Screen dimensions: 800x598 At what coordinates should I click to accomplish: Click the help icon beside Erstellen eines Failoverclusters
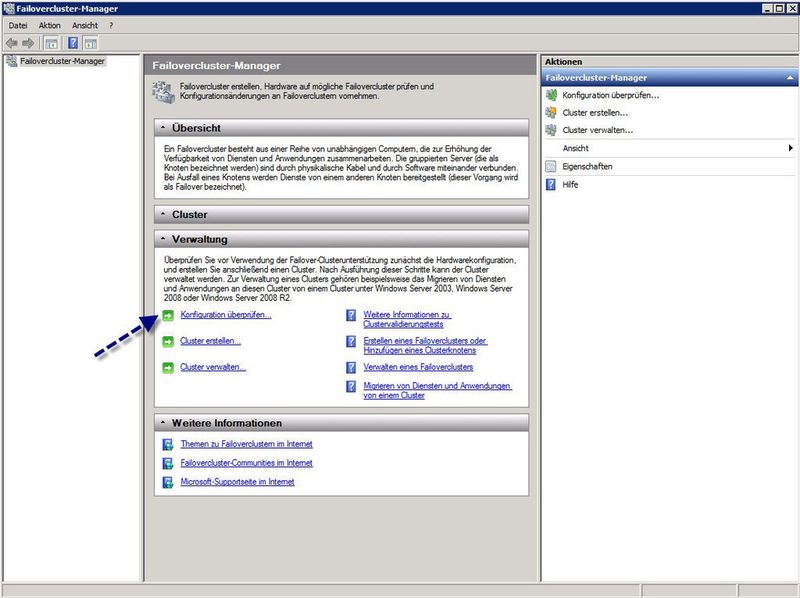pos(351,341)
